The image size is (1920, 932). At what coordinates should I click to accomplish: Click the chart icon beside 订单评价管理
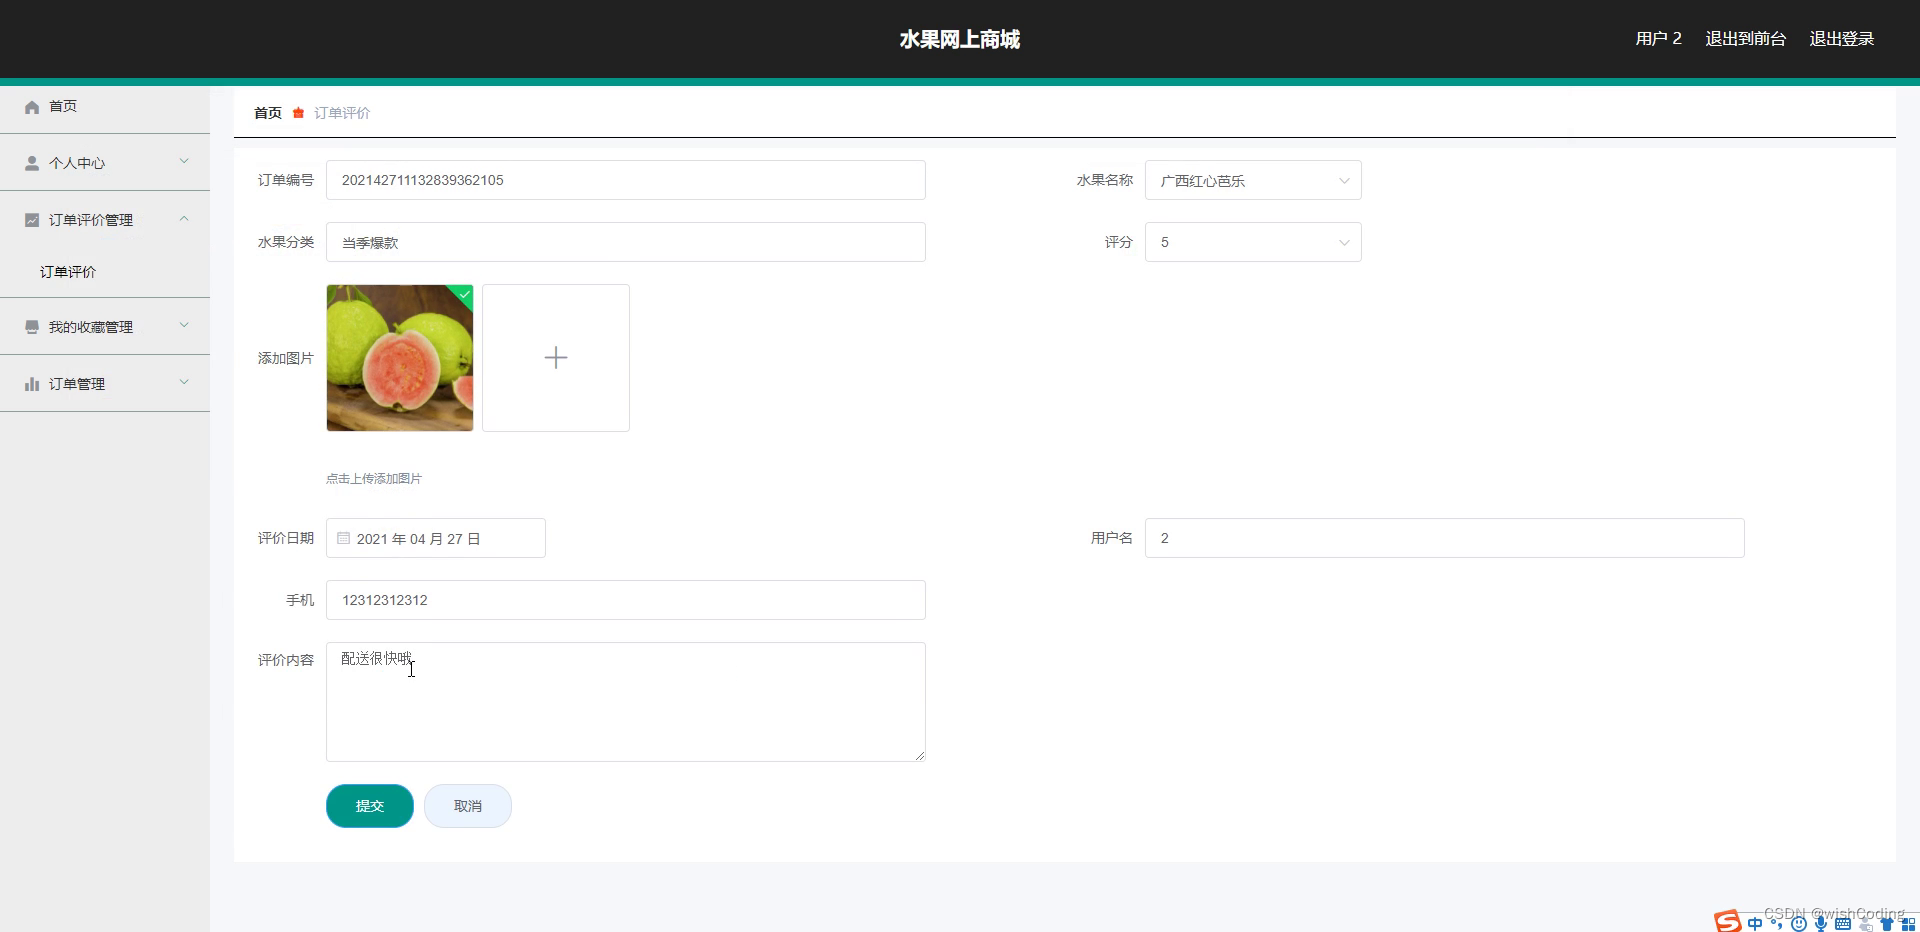(x=31, y=219)
